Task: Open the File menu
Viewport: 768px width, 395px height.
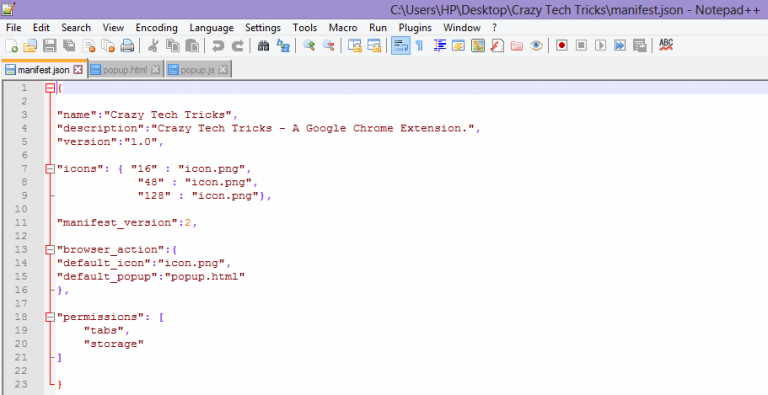Action: pos(14,27)
